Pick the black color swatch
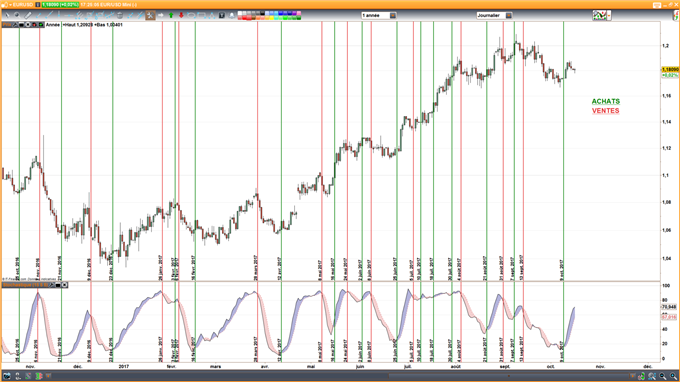The image size is (680, 382). tap(262, 13)
